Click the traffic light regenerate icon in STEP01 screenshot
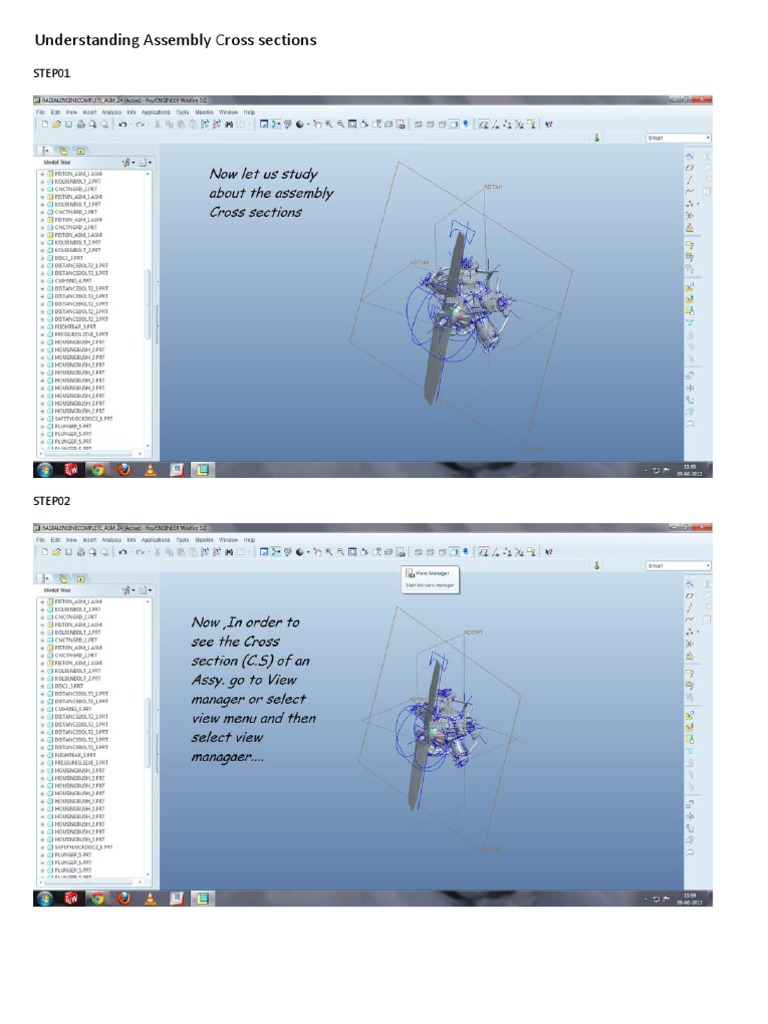768x1024 pixels. point(597,138)
